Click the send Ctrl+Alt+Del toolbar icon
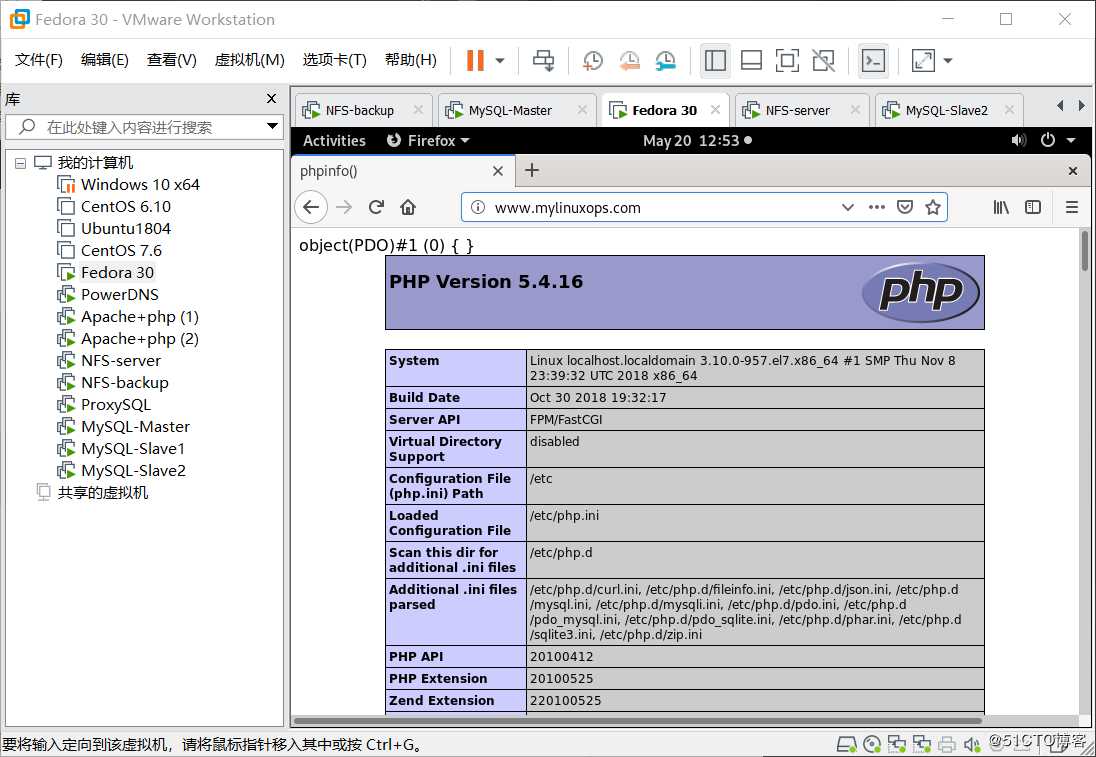This screenshot has width=1096, height=757. pyautogui.click(x=543, y=60)
